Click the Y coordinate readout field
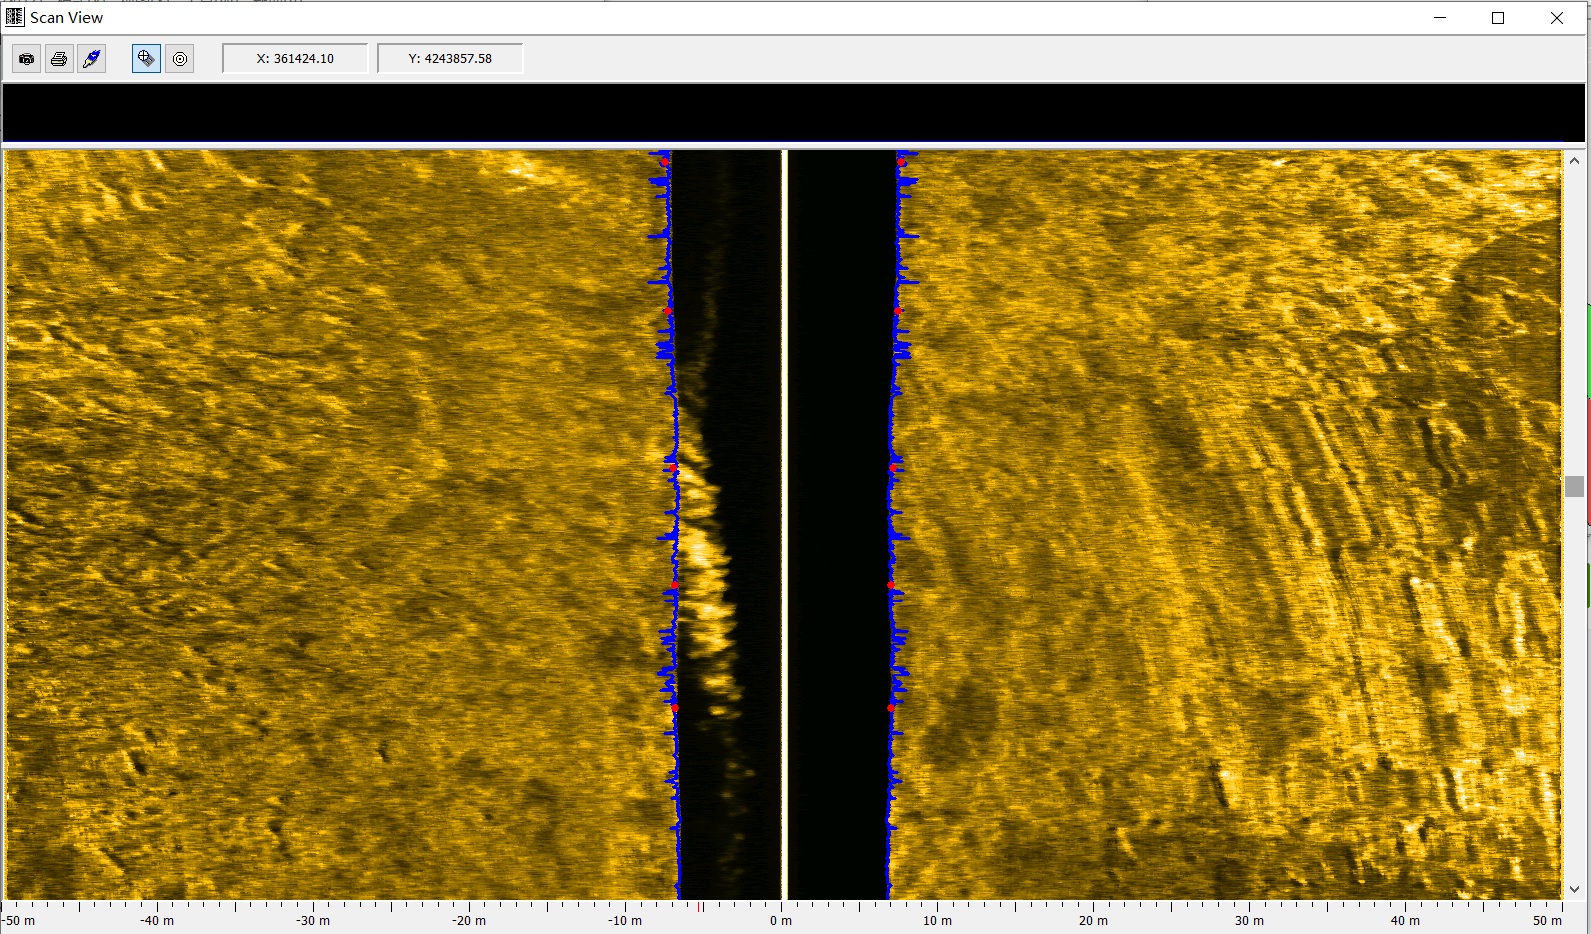The height and width of the screenshot is (934, 1591). point(450,59)
